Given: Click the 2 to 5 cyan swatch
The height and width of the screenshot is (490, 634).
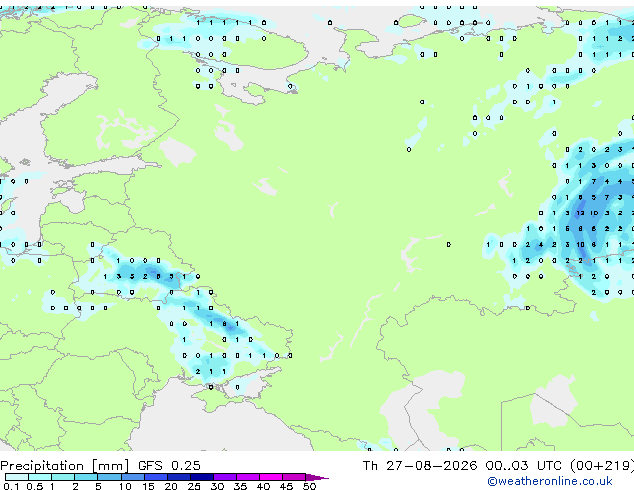Looking at the screenshot, I should (x=86, y=477).
